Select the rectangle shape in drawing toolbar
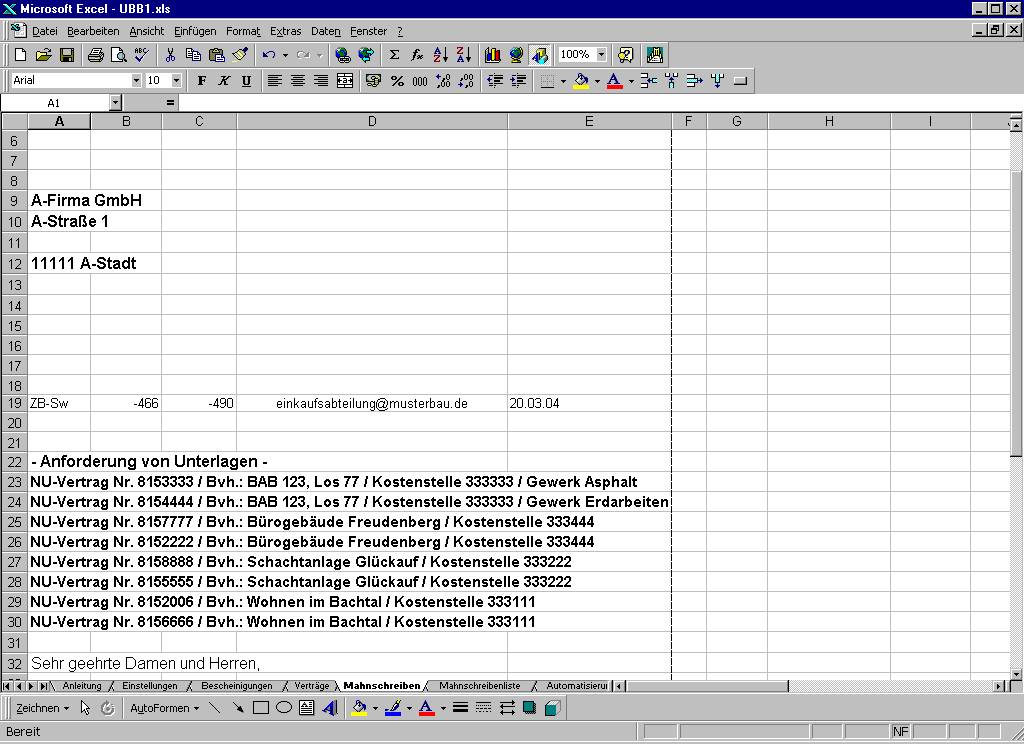This screenshot has width=1024, height=744. tap(261, 708)
